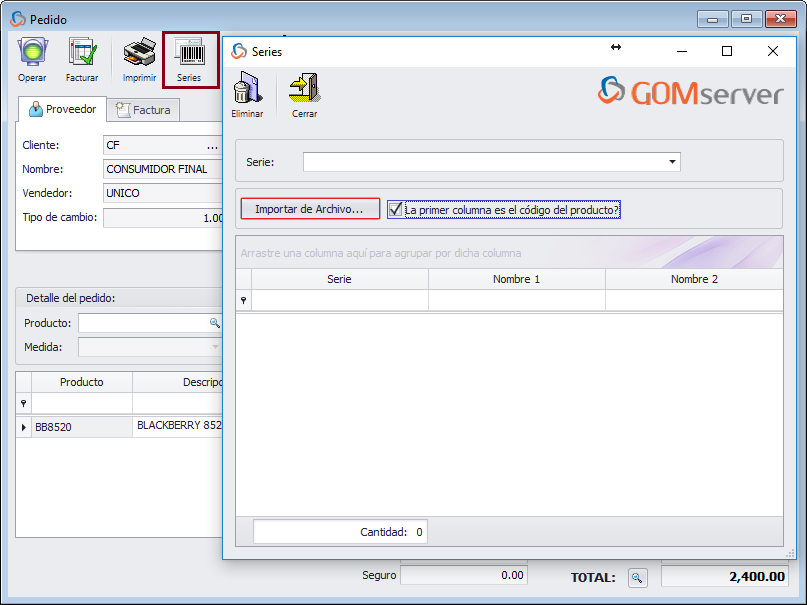Open the TOTAL lookup magnifier icon
Image resolution: width=807 pixels, height=605 pixels.
coord(637,577)
